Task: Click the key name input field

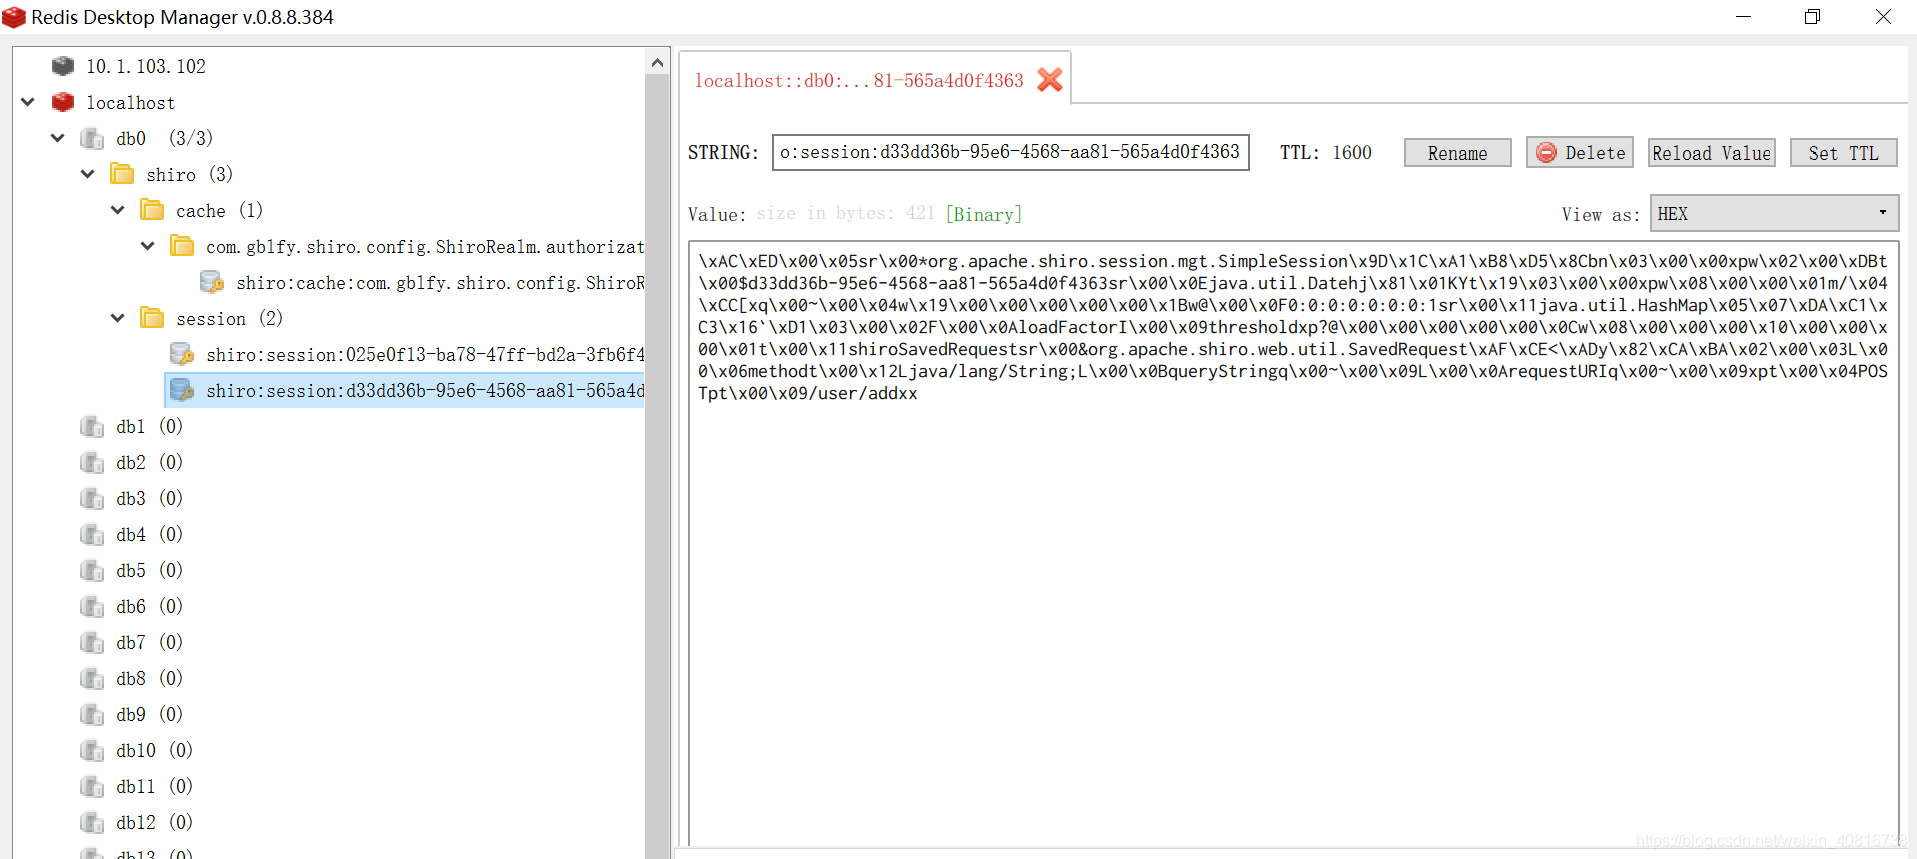Action: (1010, 152)
